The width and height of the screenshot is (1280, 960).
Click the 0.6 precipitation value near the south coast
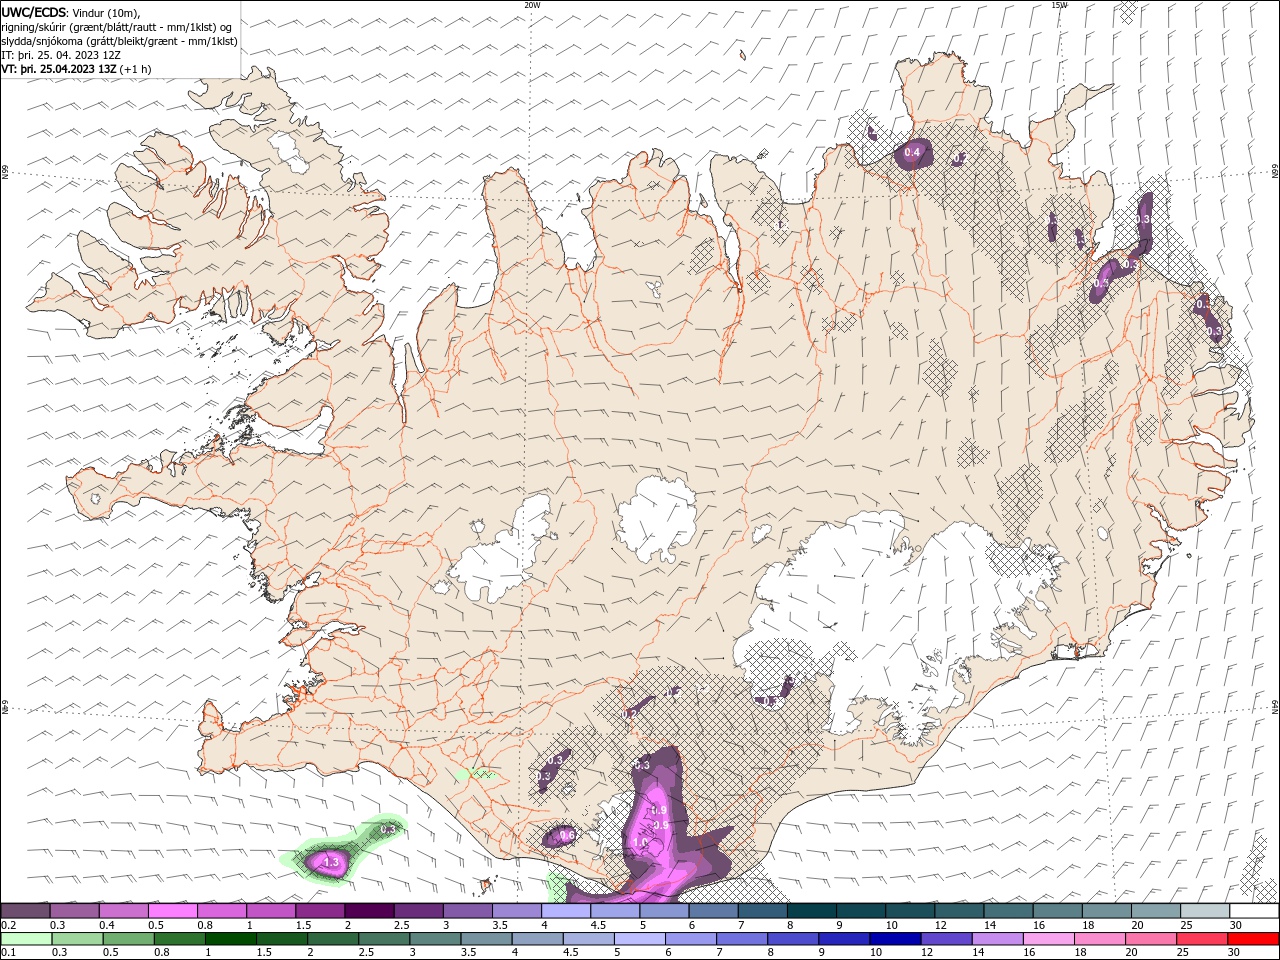tap(567, 835)
